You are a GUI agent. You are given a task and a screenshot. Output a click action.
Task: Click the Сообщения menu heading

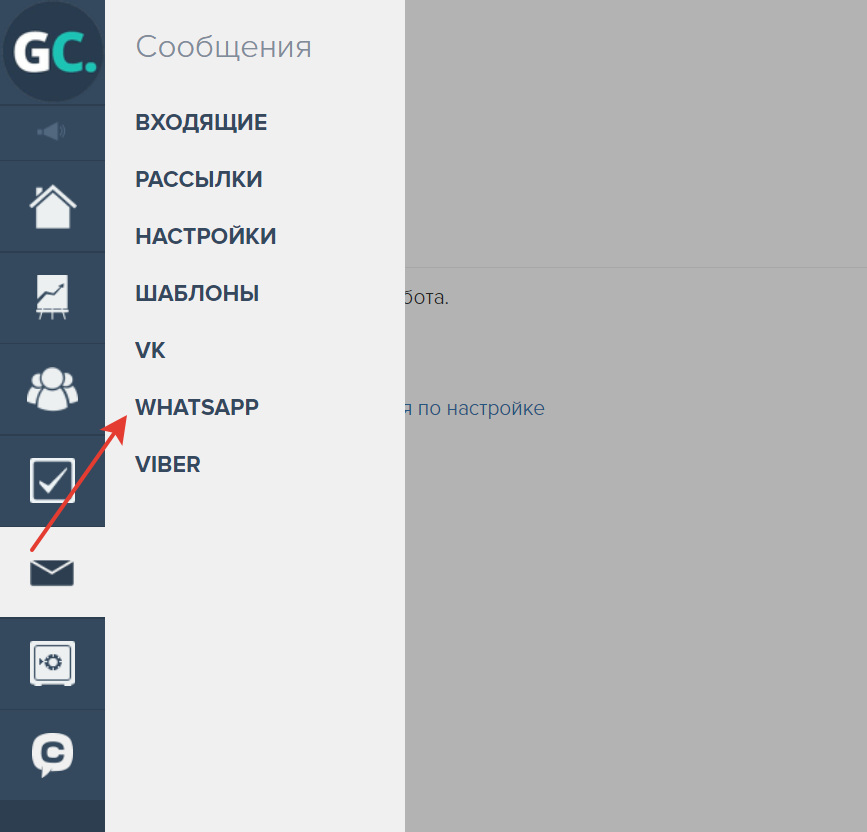coord(224,46)
